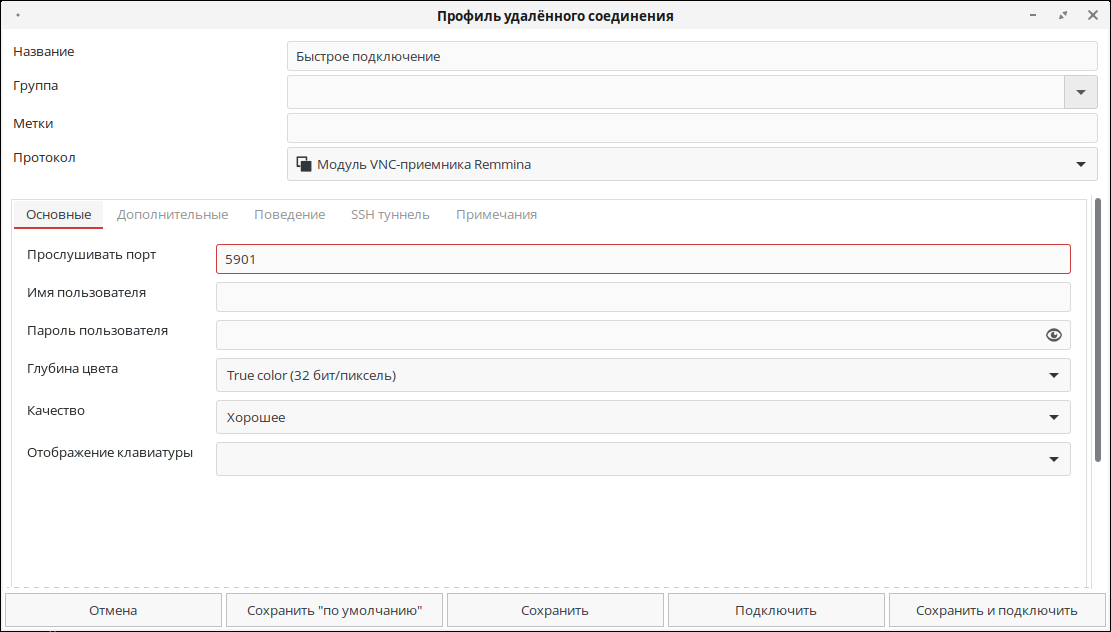Click the Подключить button
Screen dimensions: 1111x632
776,610
